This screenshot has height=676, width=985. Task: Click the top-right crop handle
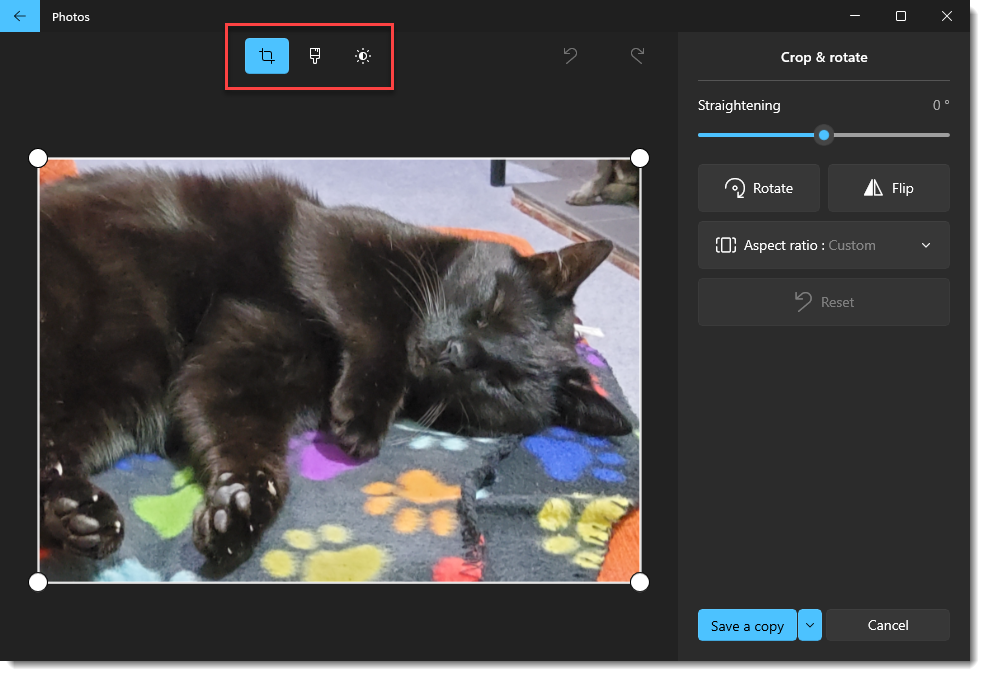coord(640,158)
